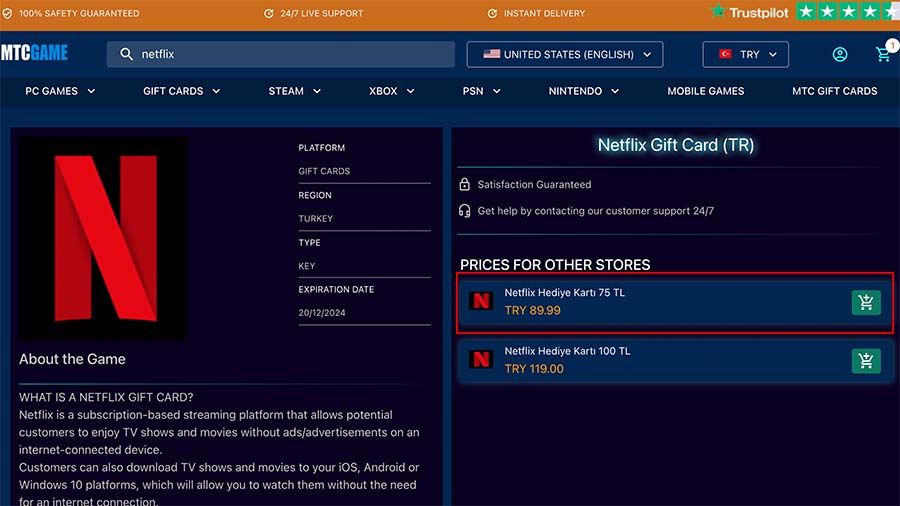Click the TURKEY region value
This screenshot has width=900, height=506.
pyautogui.click(x=315, y=219)
